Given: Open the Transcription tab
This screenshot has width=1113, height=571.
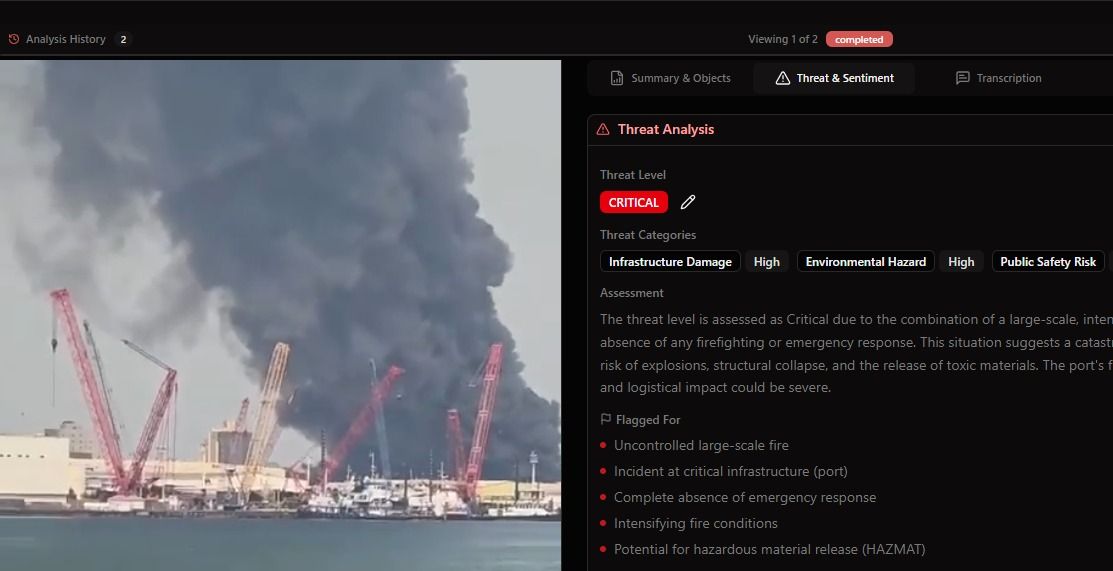Looking at the screenshot, I should [999, 78].
